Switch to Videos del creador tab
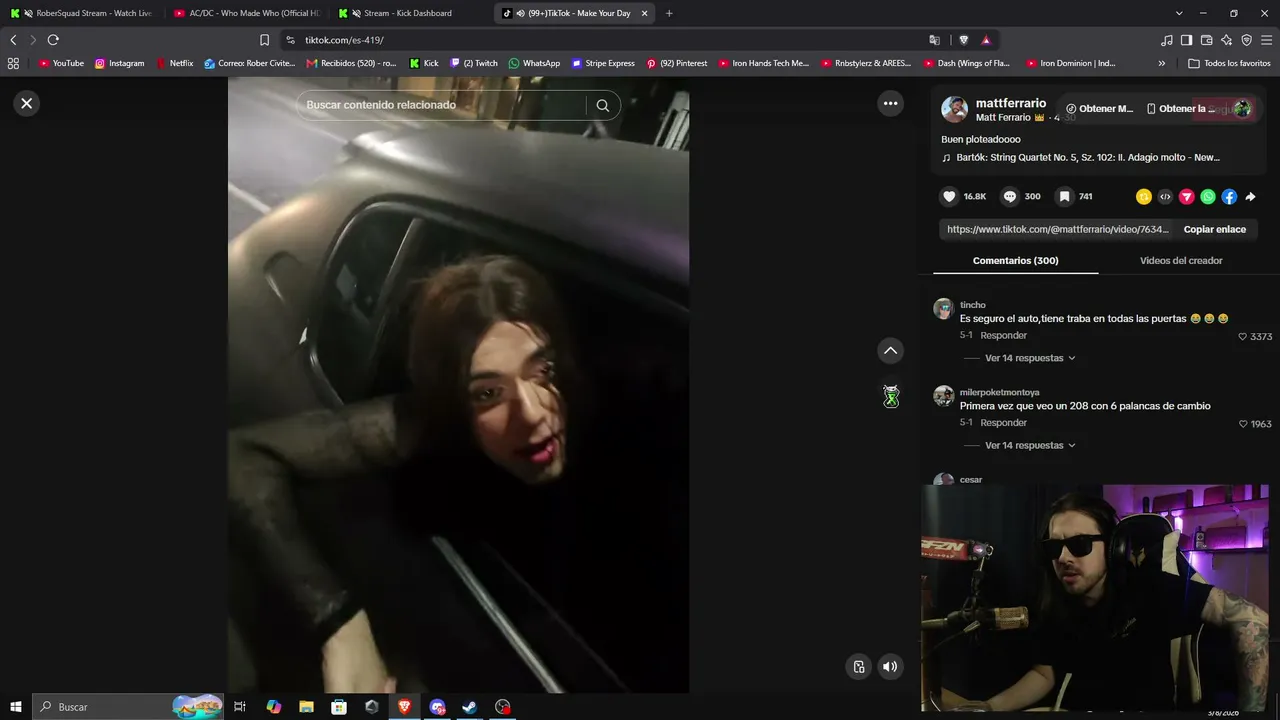The width and height of the screenshot is (1280, 720). [x=1181, y=261]
